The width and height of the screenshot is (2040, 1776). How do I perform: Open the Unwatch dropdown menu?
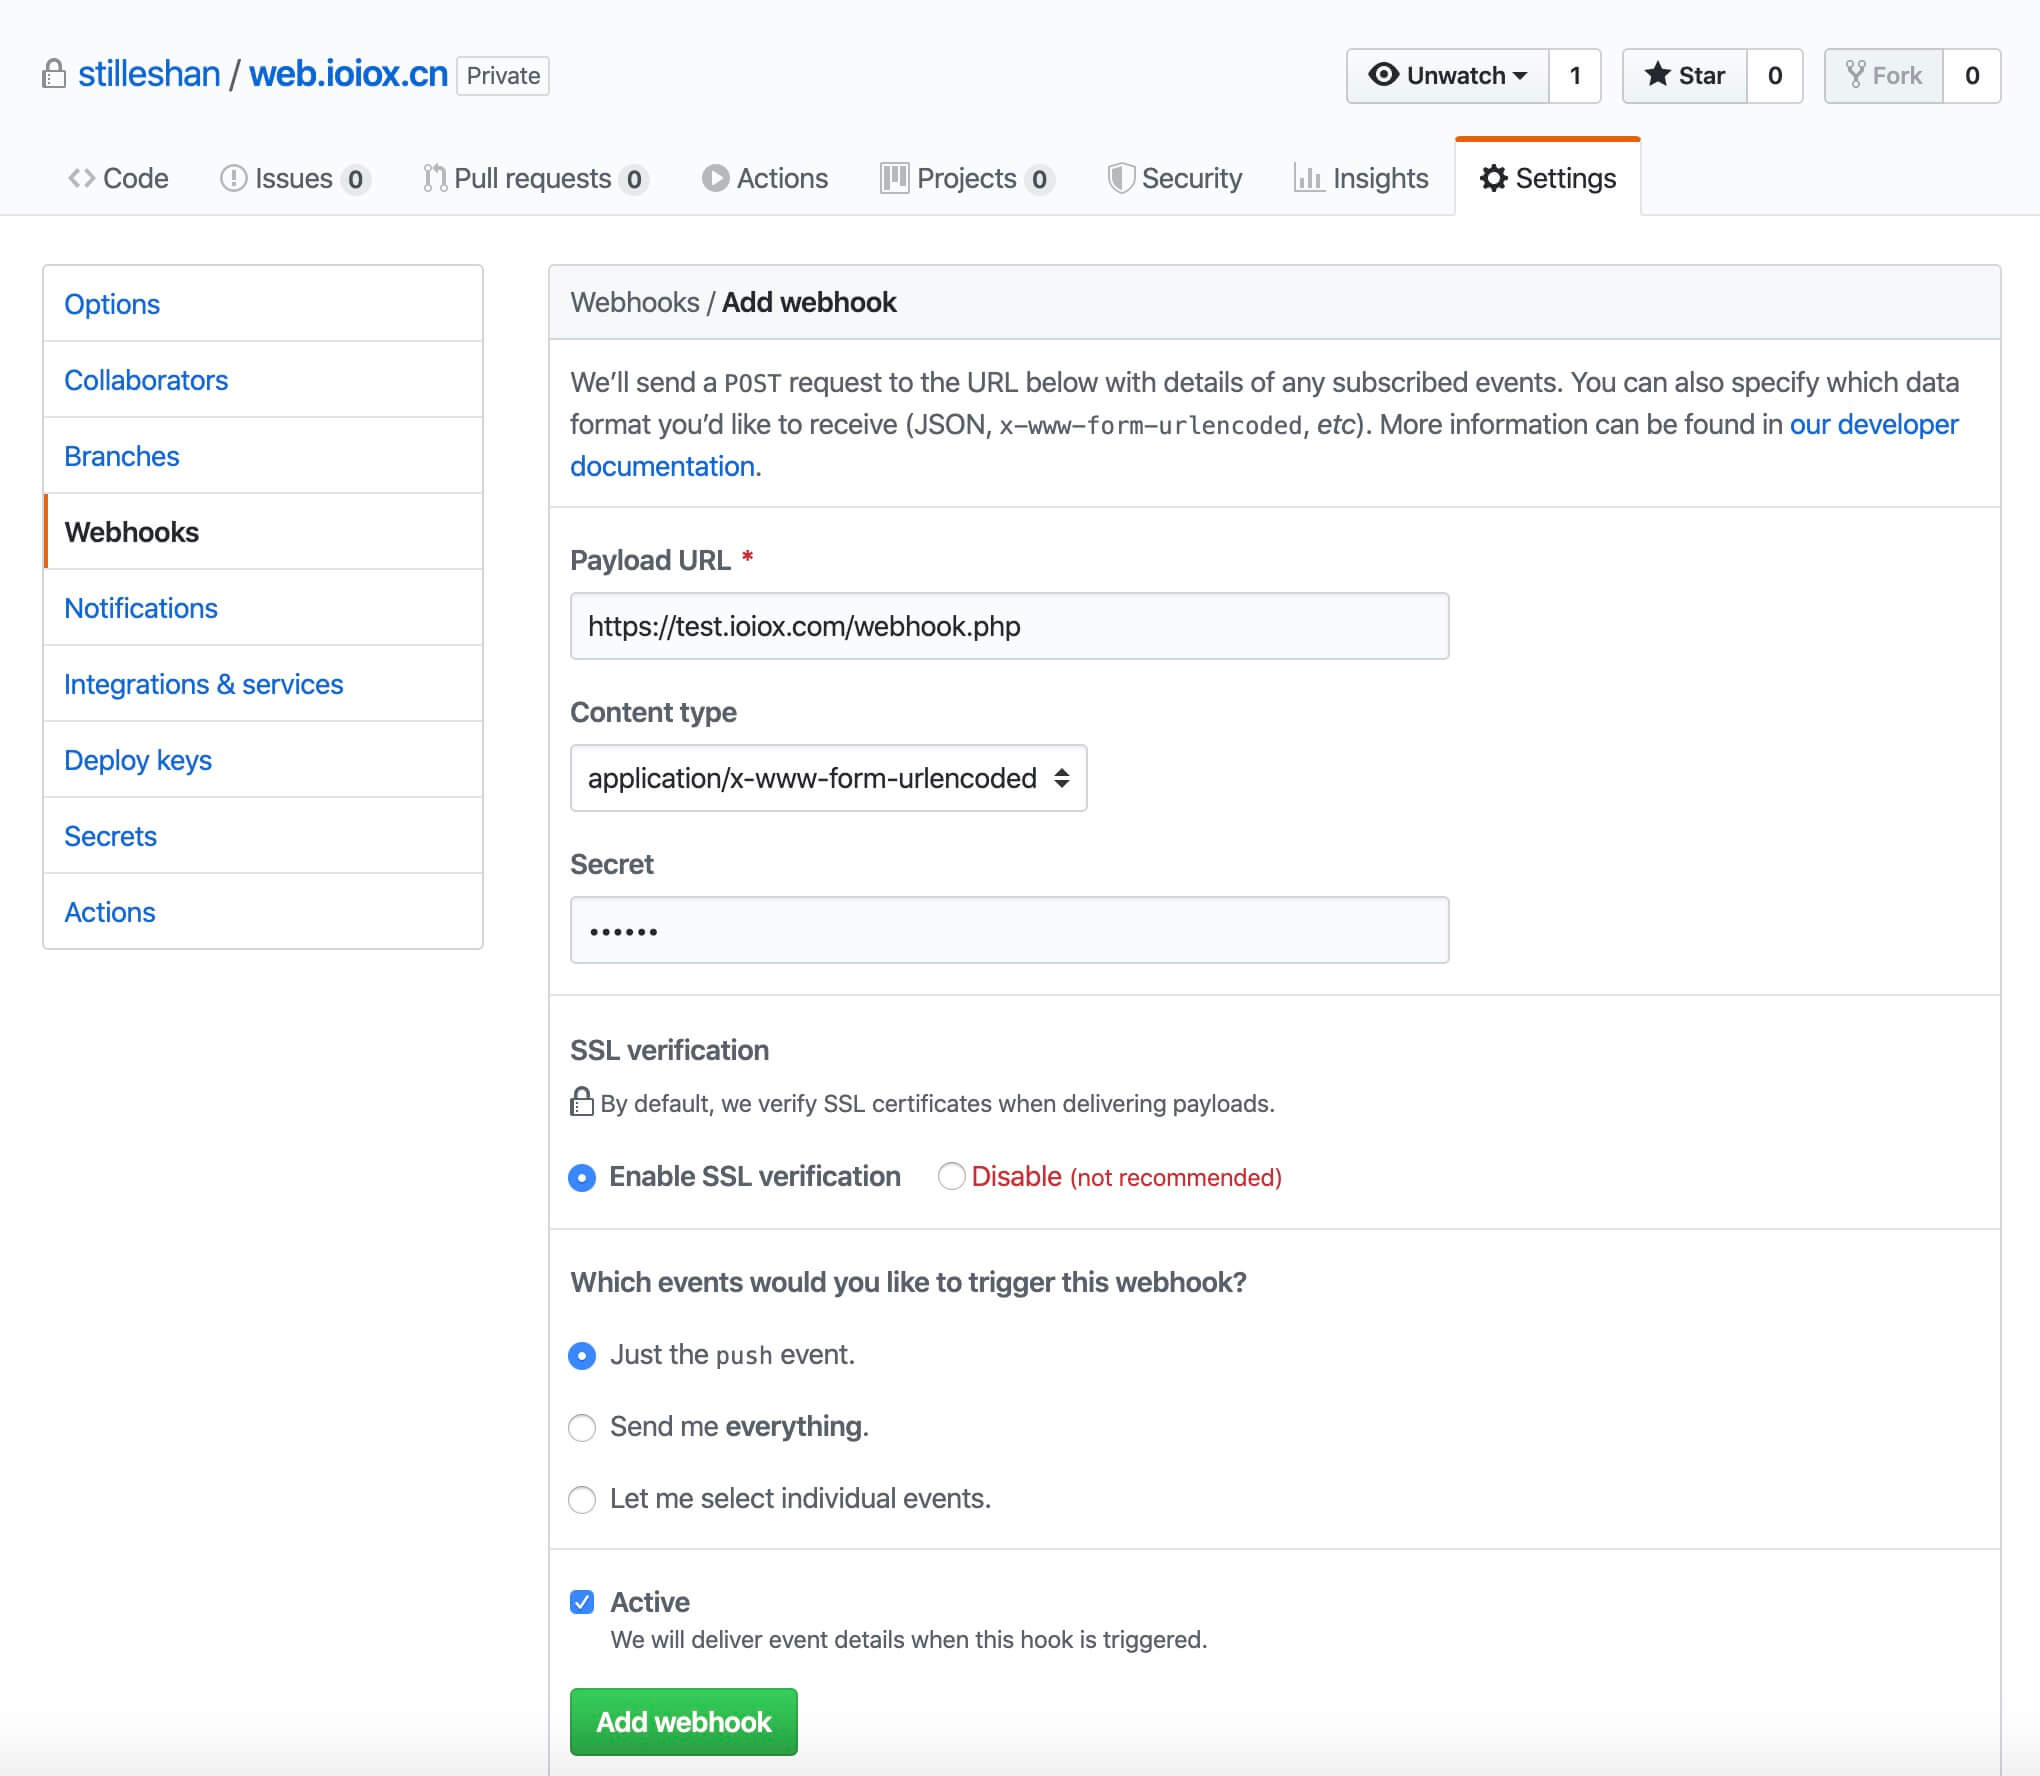(x=1448, y=75)
